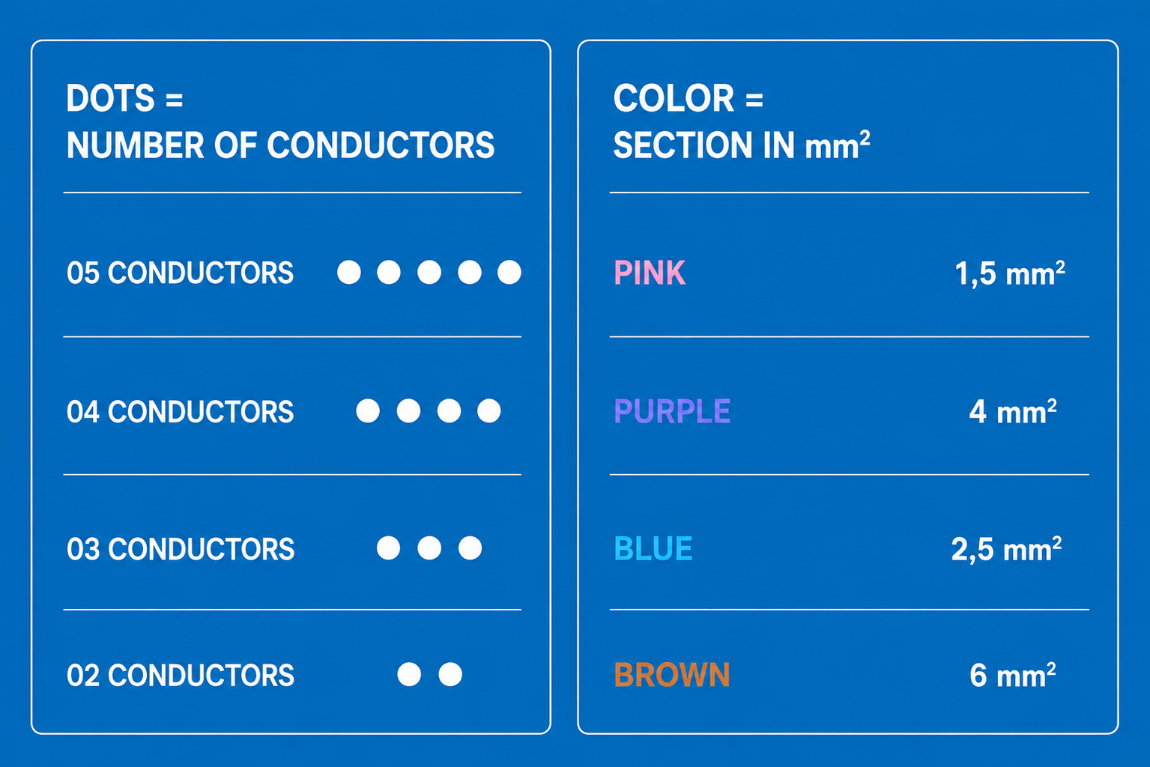The image size is (1150, 767).
Task: Click the COLOR = SECTION IN mm² heading
Action: pos(741,122)
